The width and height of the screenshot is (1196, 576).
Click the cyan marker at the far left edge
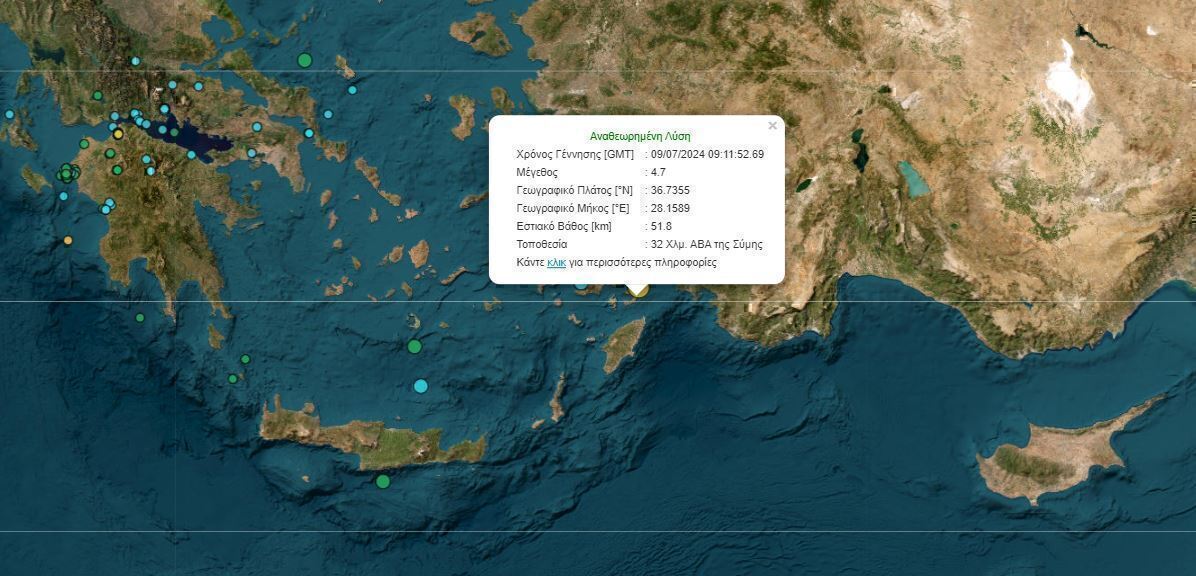(10, 114)
